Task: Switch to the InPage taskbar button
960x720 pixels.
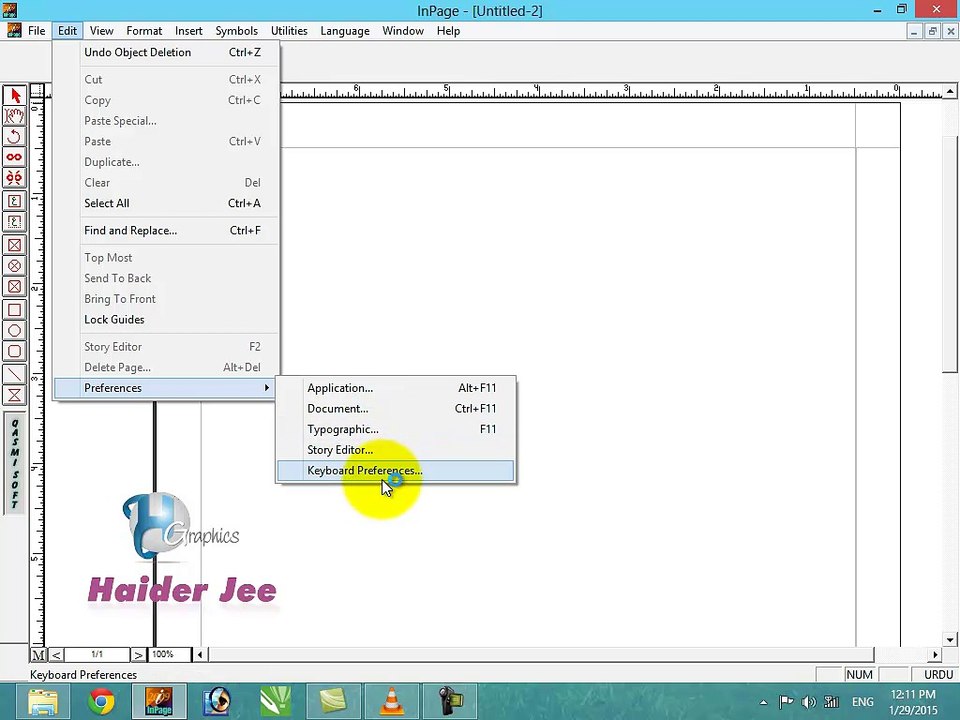Action: coord(159,701)
